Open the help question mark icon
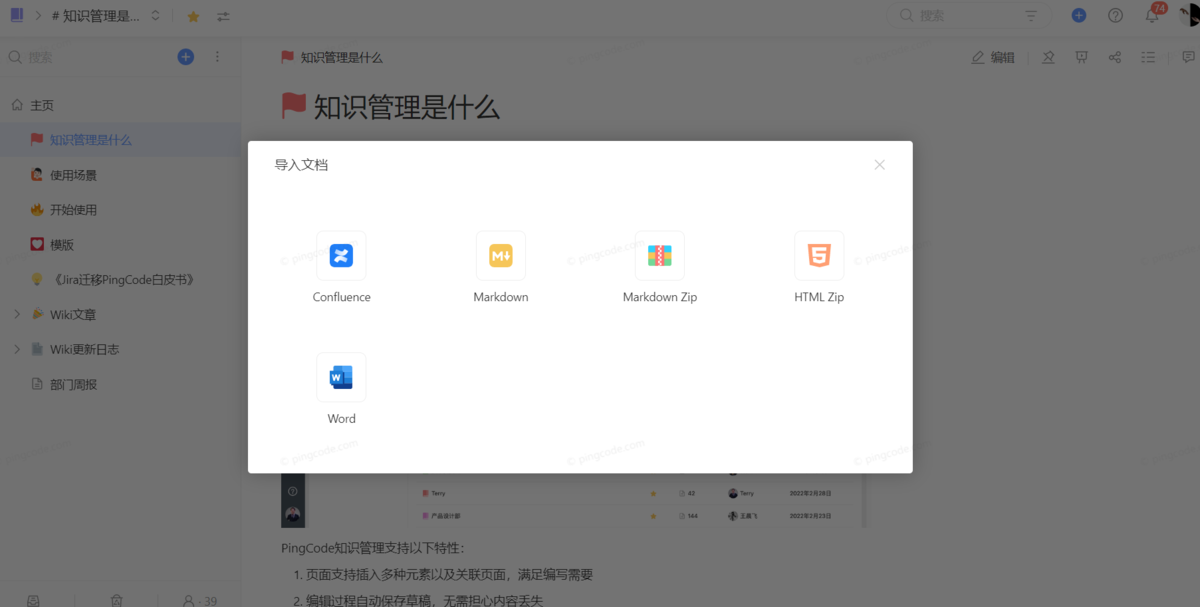 click(1116, 15)
